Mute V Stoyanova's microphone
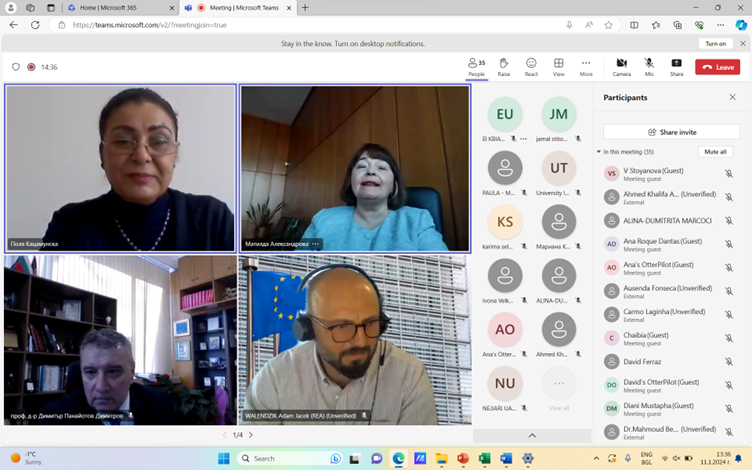This screenshot has height=470, width=752. click(729, 173)
